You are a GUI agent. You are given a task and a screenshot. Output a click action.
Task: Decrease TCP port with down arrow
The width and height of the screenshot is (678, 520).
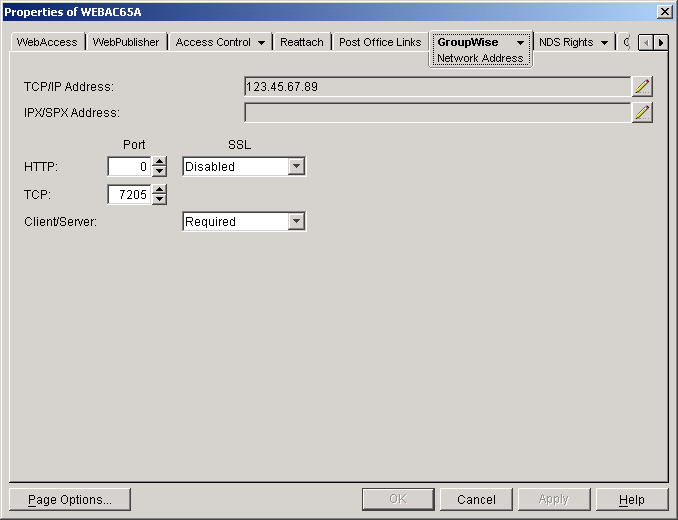click(160, 199)
